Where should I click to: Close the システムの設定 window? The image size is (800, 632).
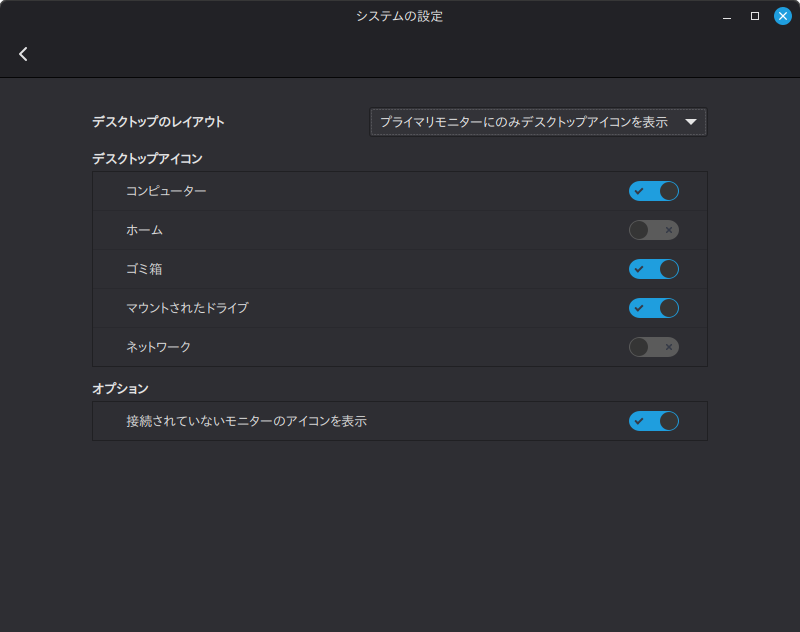782,16
